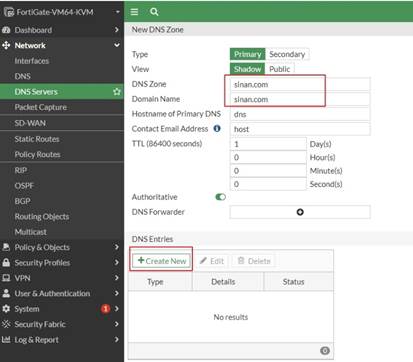Click the Hostname of Primary DNS field
Image resolution: width=413 pixels, height=362 pixels.
(x=300, y=114)
